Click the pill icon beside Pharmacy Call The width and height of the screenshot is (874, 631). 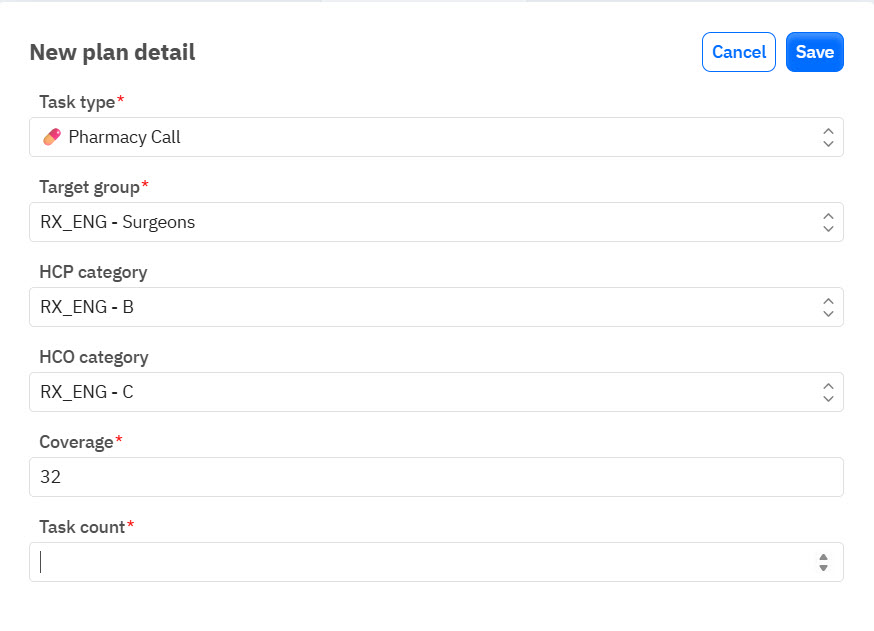(x=51, y=137)
